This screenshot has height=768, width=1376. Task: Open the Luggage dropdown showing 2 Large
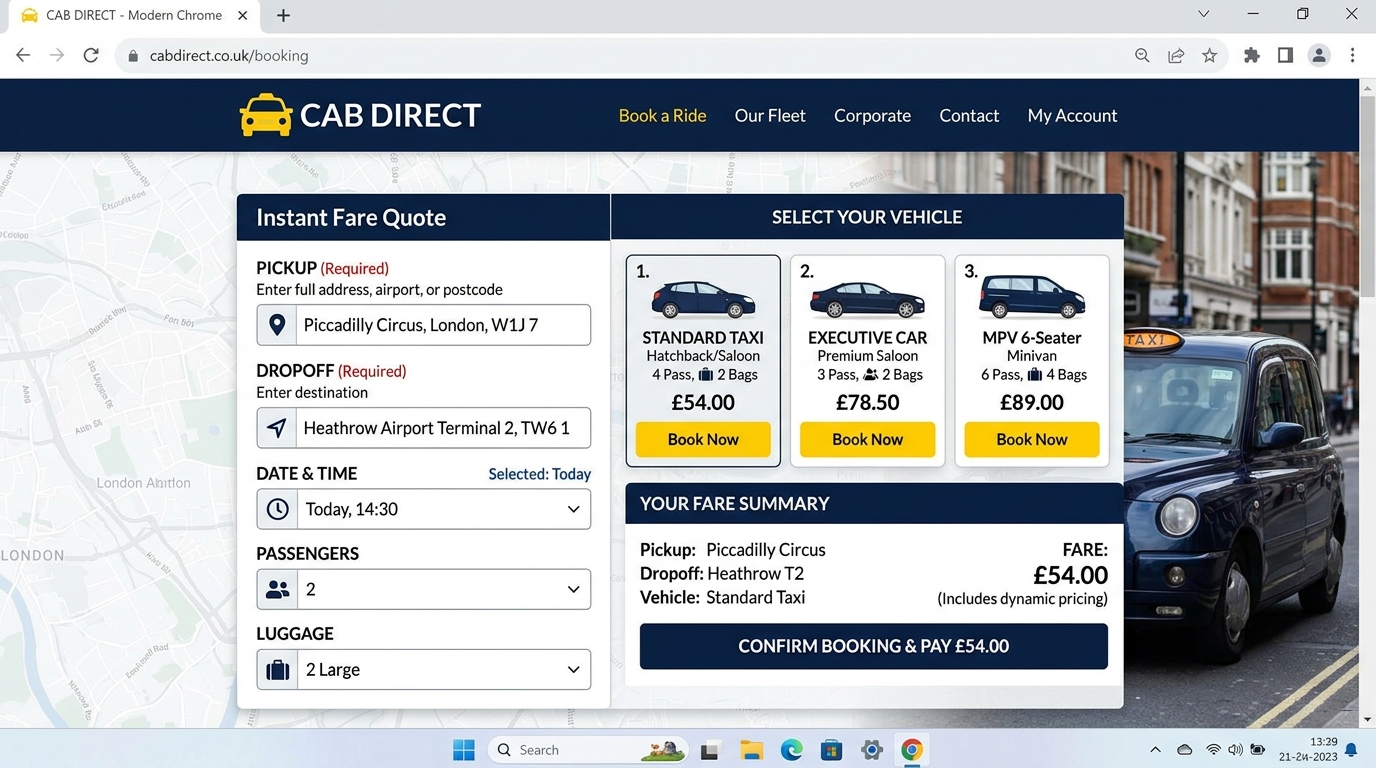point(424,669)
